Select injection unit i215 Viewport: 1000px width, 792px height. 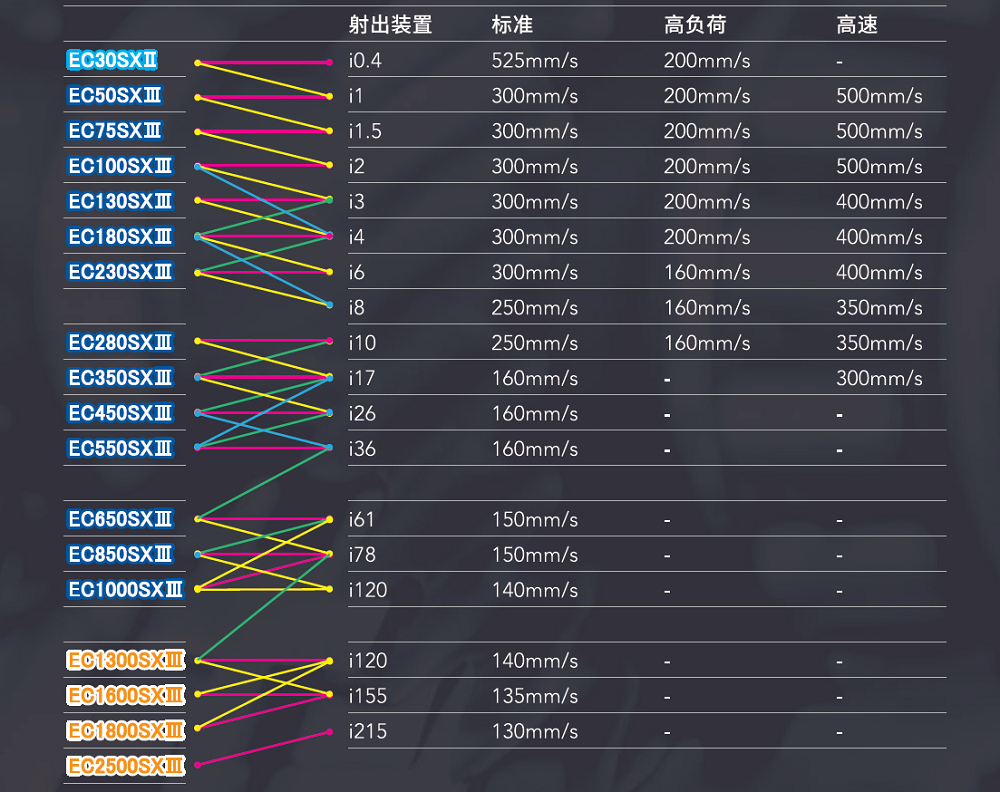[368, 731]
